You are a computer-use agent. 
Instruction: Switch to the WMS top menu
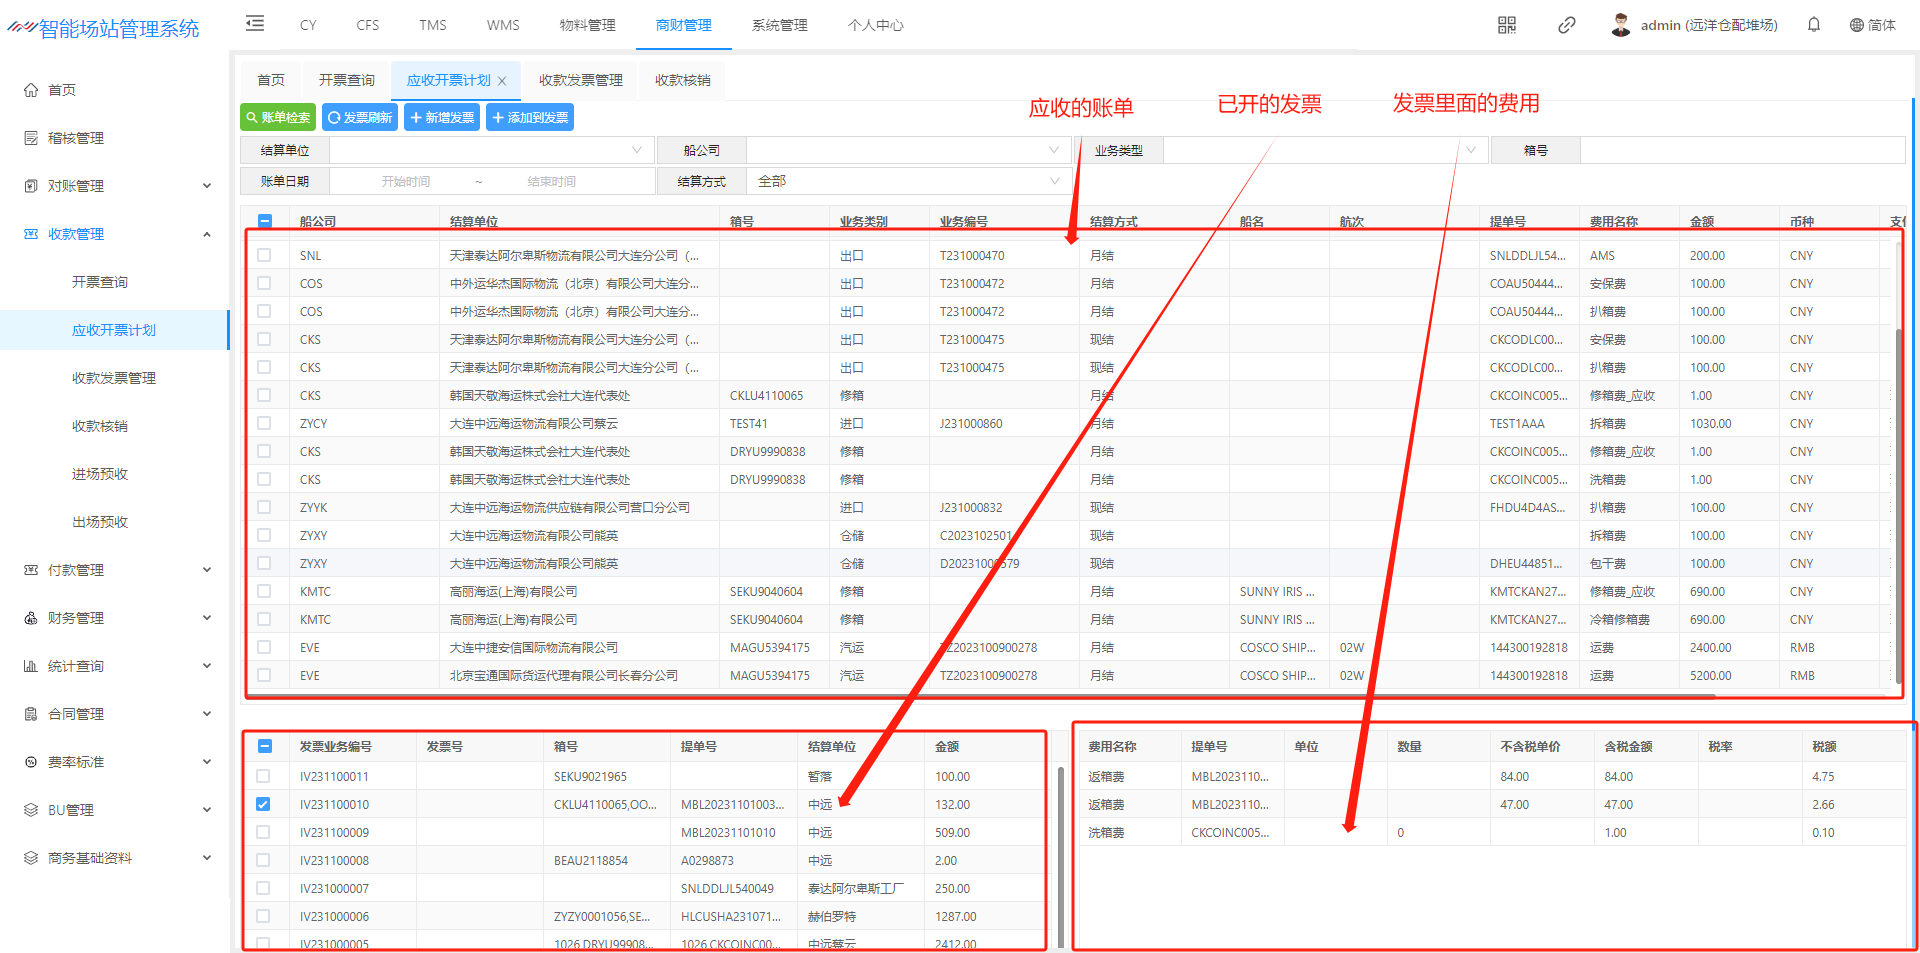503,25
